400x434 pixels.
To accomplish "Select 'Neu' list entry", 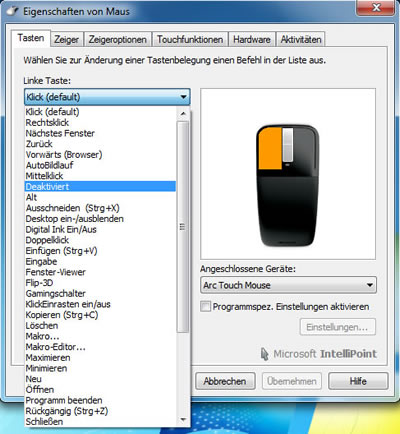I will [100, 379].
